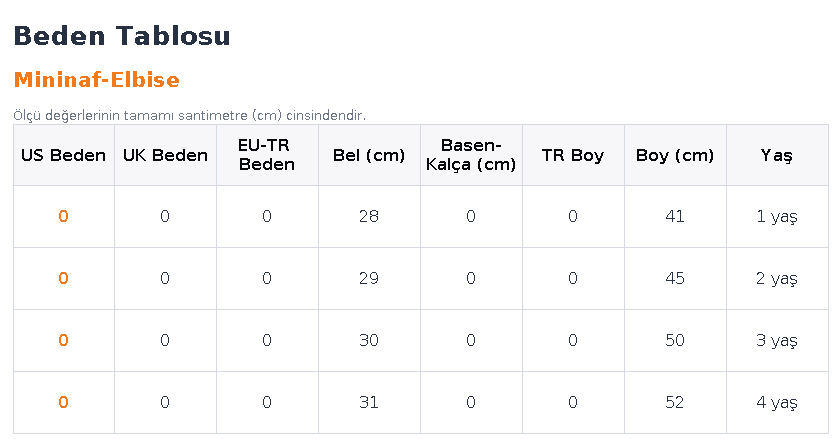Click the TR Boy column header
839x439 pixels.
[x=573, y=155]
